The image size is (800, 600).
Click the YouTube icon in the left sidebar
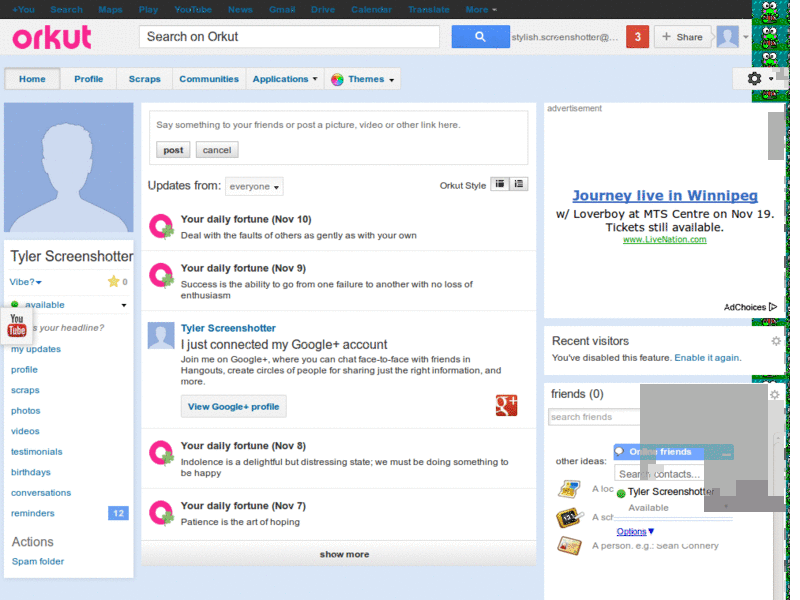pyautogui.click(x=16, y=325)
